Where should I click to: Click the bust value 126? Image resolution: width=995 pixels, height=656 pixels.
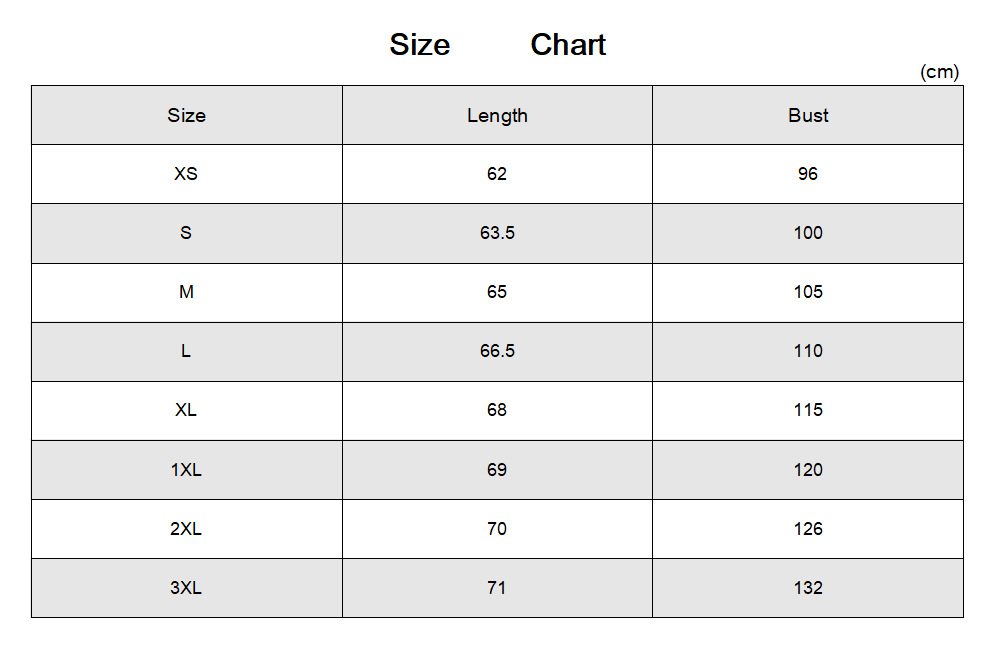[x=808, y=529]
